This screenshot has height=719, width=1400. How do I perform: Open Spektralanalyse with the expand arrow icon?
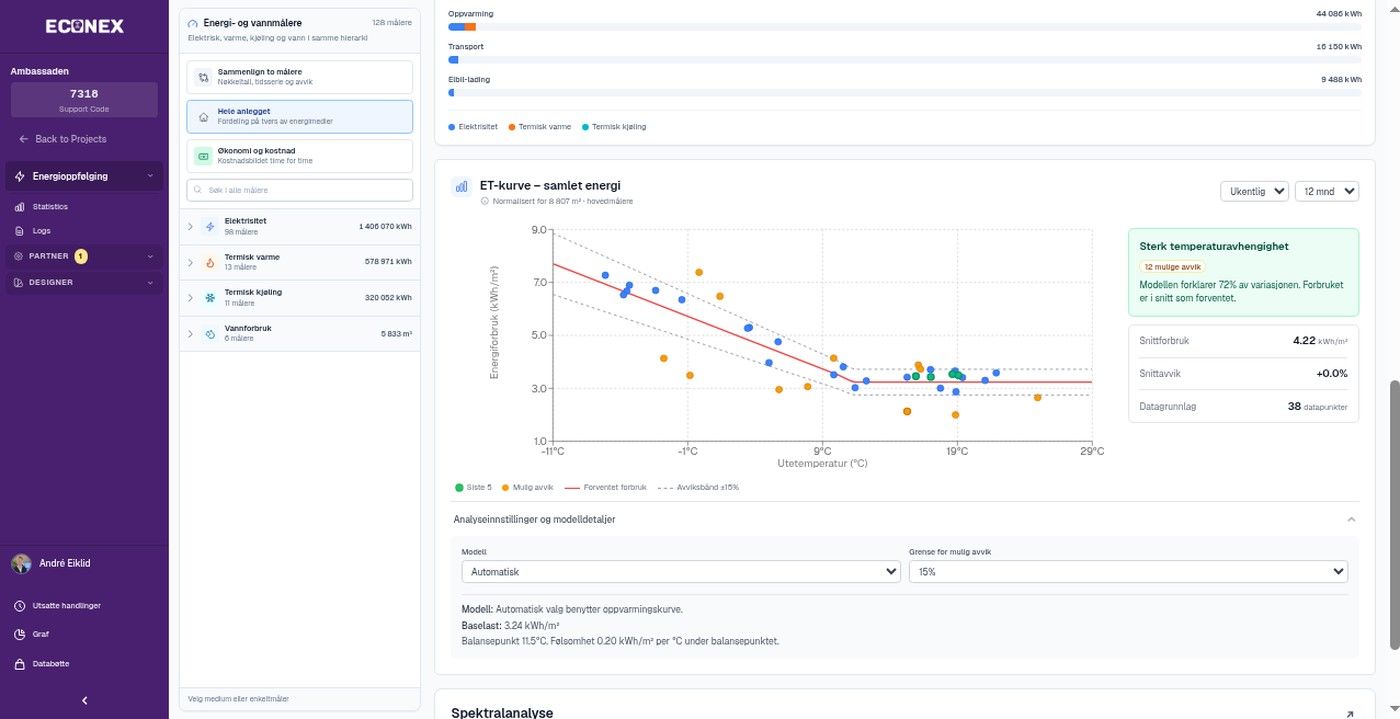coord(1350,714)
